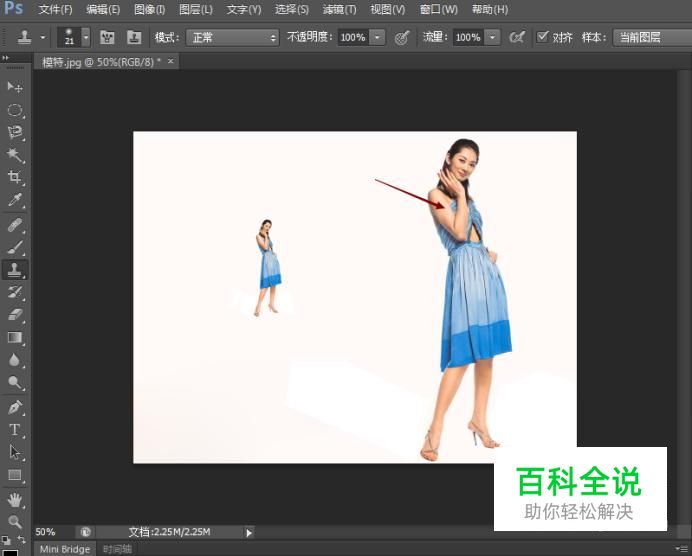Select the Zoom tool
The width and height of the screenshot is (692, 556).
(15, 522)
